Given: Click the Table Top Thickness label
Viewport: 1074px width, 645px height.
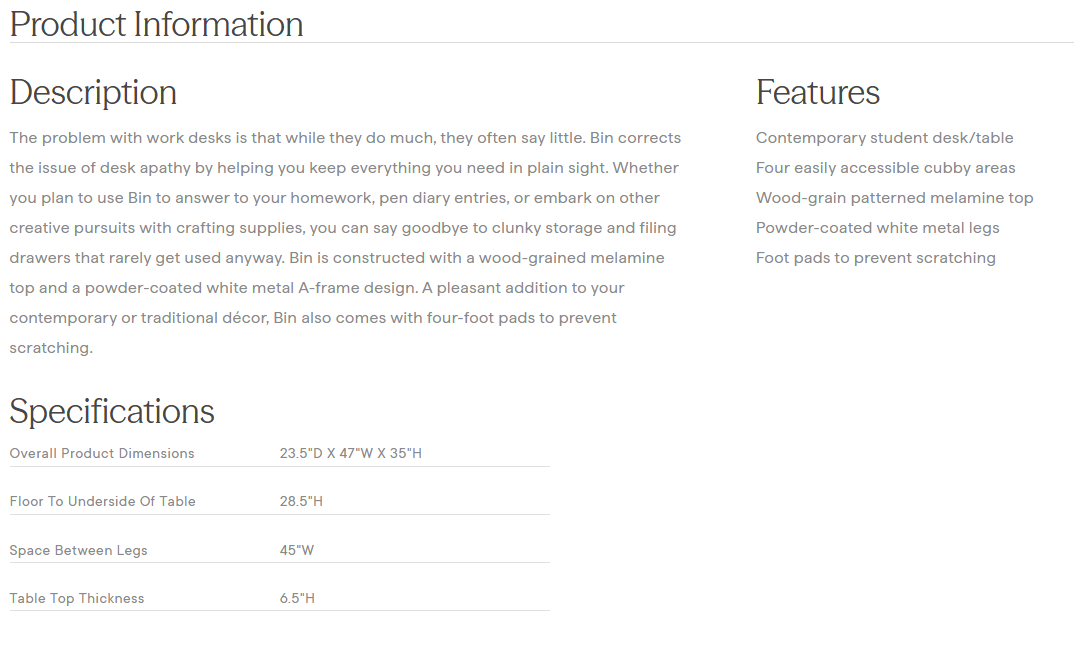Looking at the screenshot, I should (77, 599).
